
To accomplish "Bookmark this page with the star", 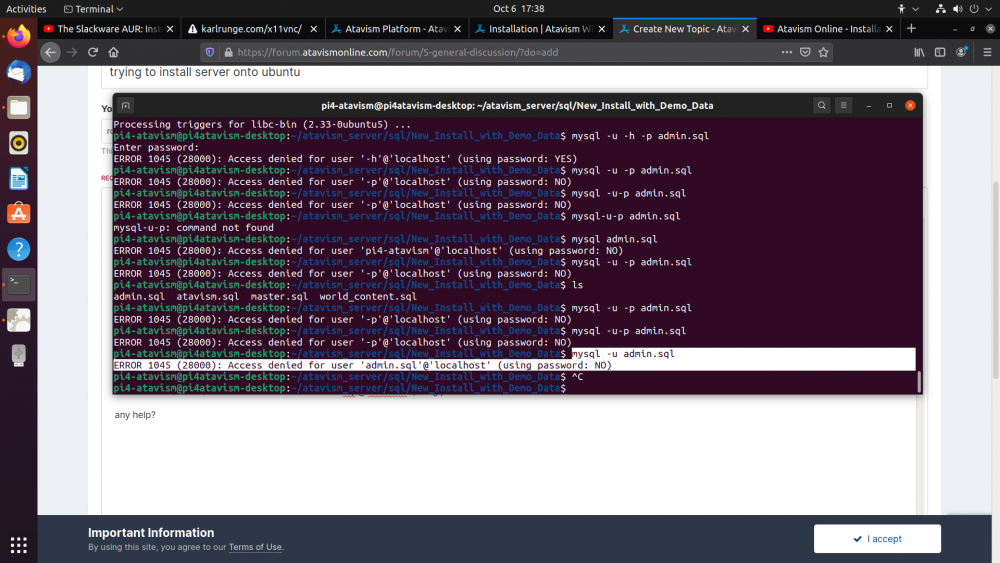I will click(x=823, y=52).
